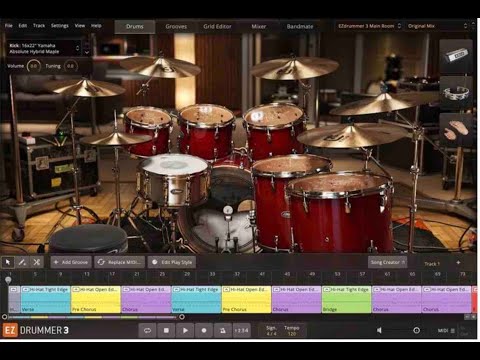Screen dimensions: 480x360
Task: Switch to the Grid Editor tab
Action: 217,26
